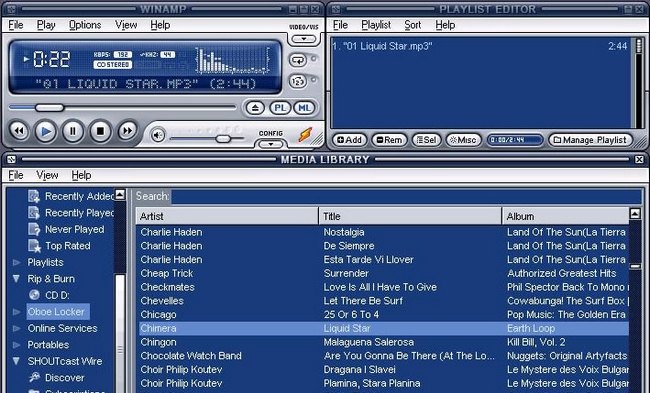This screenshot has height=393, width=650.
Task: Open the Winamp Help menu
Action: pos(160,25)
